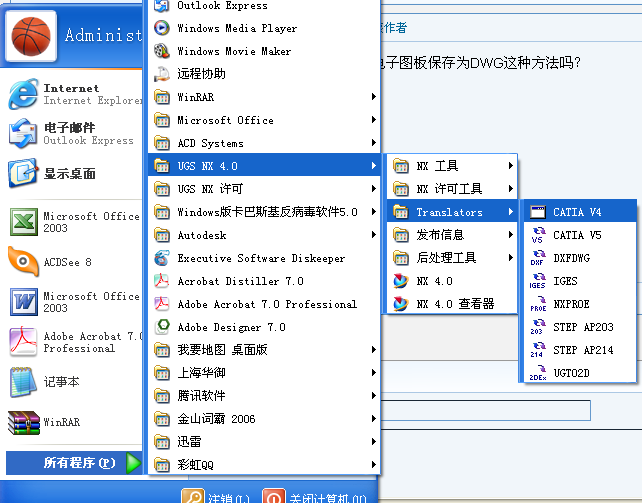Open Windows Movie Maker
The height and width of the screenshot is (503, 642).
[264, 51]
